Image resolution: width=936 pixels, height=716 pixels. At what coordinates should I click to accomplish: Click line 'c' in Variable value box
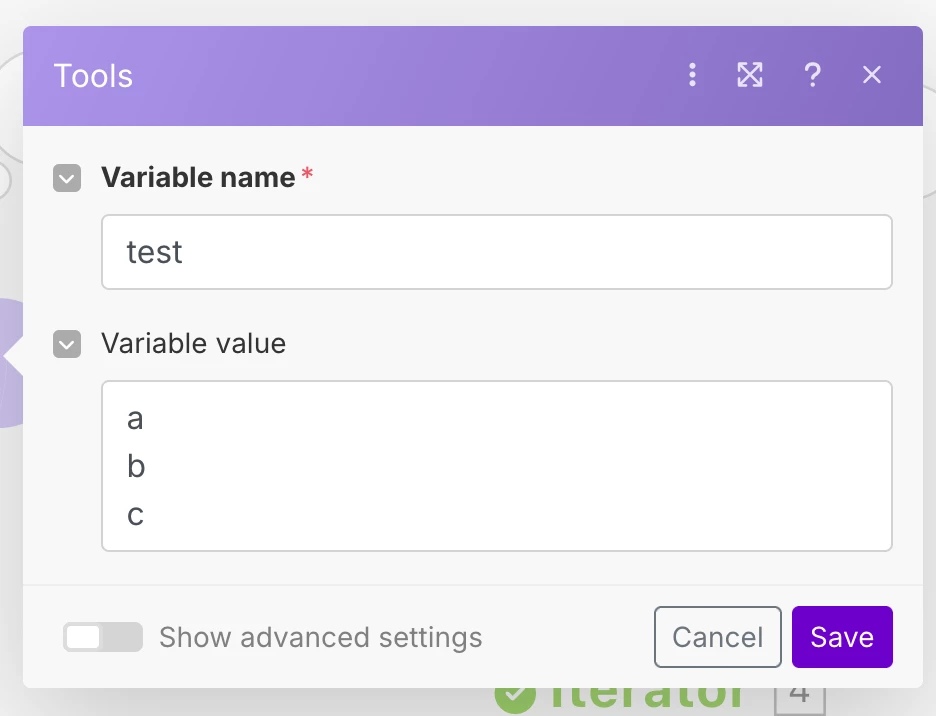tap(136, 515)
